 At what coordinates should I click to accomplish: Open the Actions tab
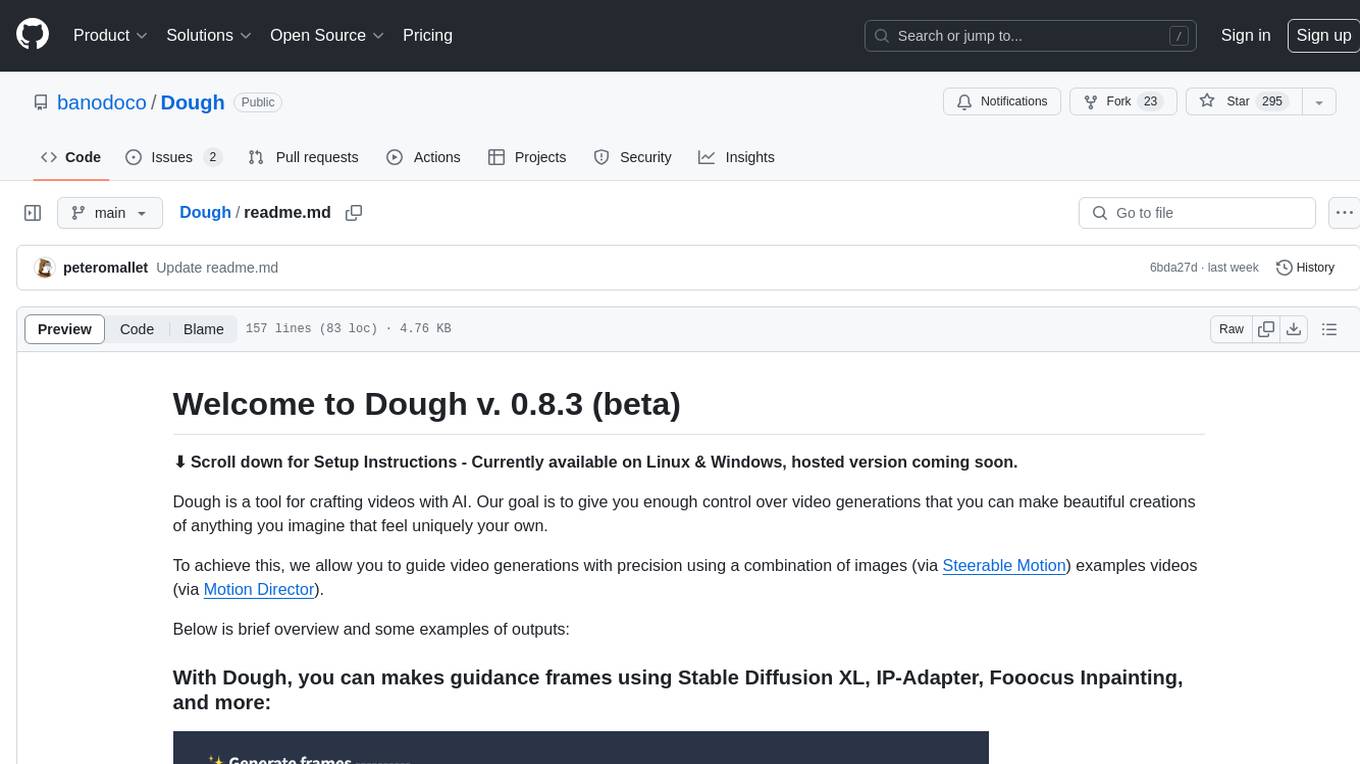(423, 157)
